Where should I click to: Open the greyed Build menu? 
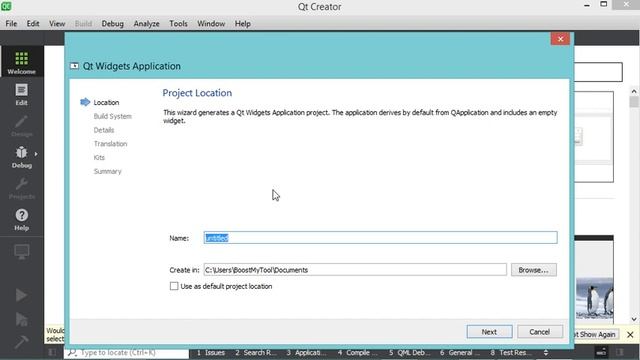click(x=83, y=24)
